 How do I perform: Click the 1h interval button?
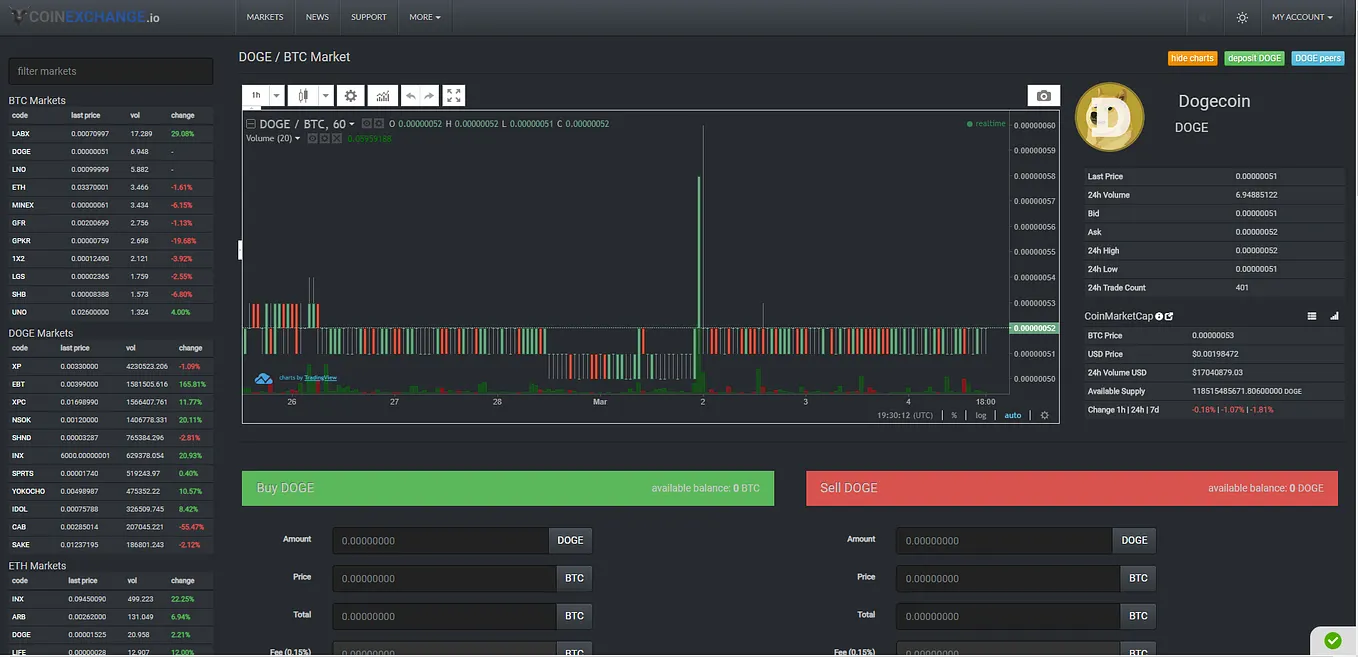(x=256, y=95)
